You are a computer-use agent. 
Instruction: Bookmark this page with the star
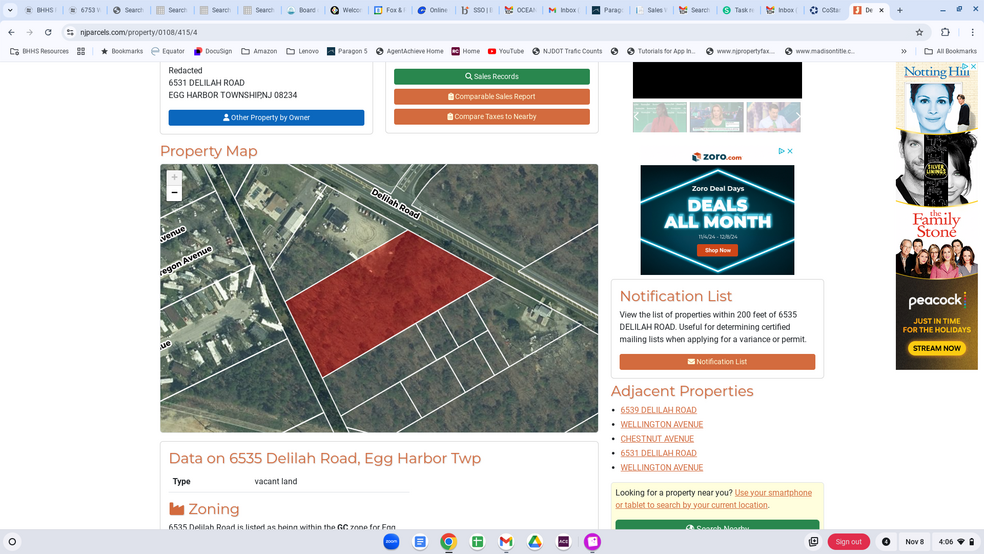point(919,32)
